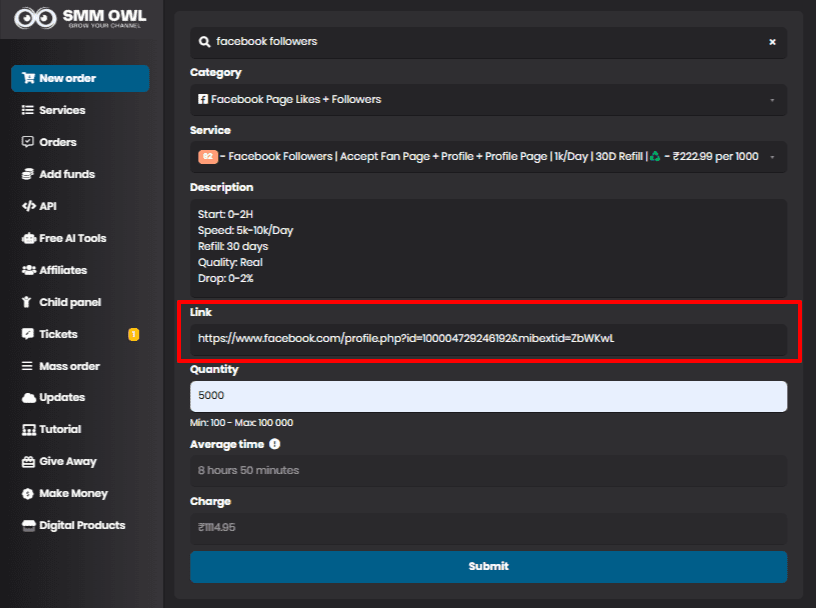Click the Link input field
The height and width of the screenshot is (608, 816).
[488, 339]
